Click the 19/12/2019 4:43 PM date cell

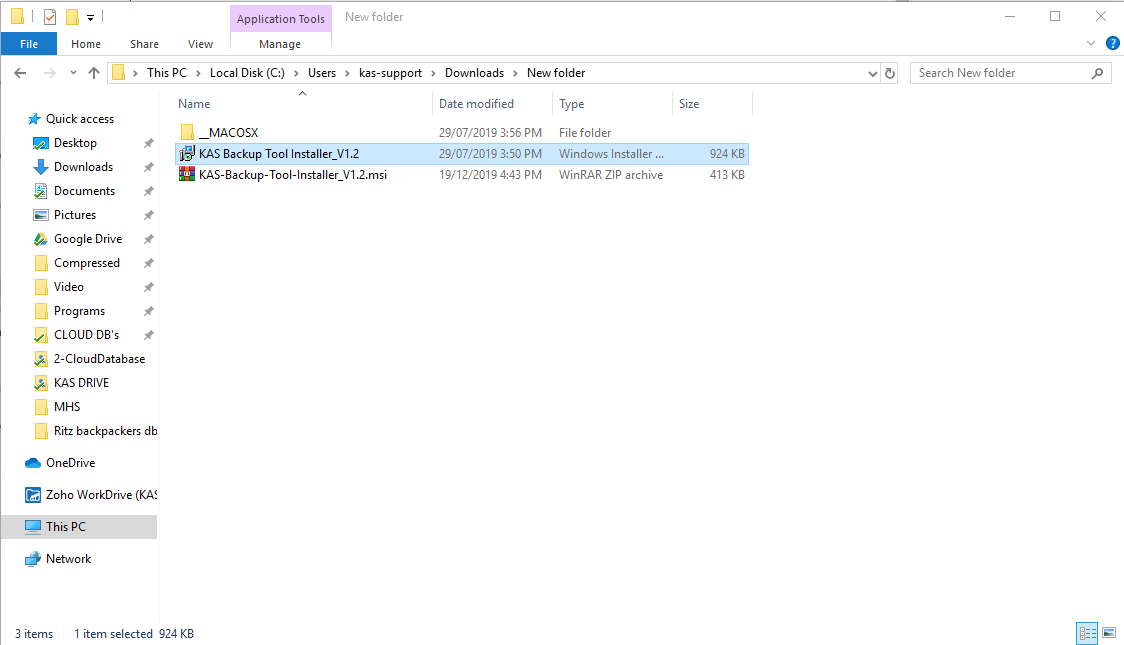[x=490, y=175]
